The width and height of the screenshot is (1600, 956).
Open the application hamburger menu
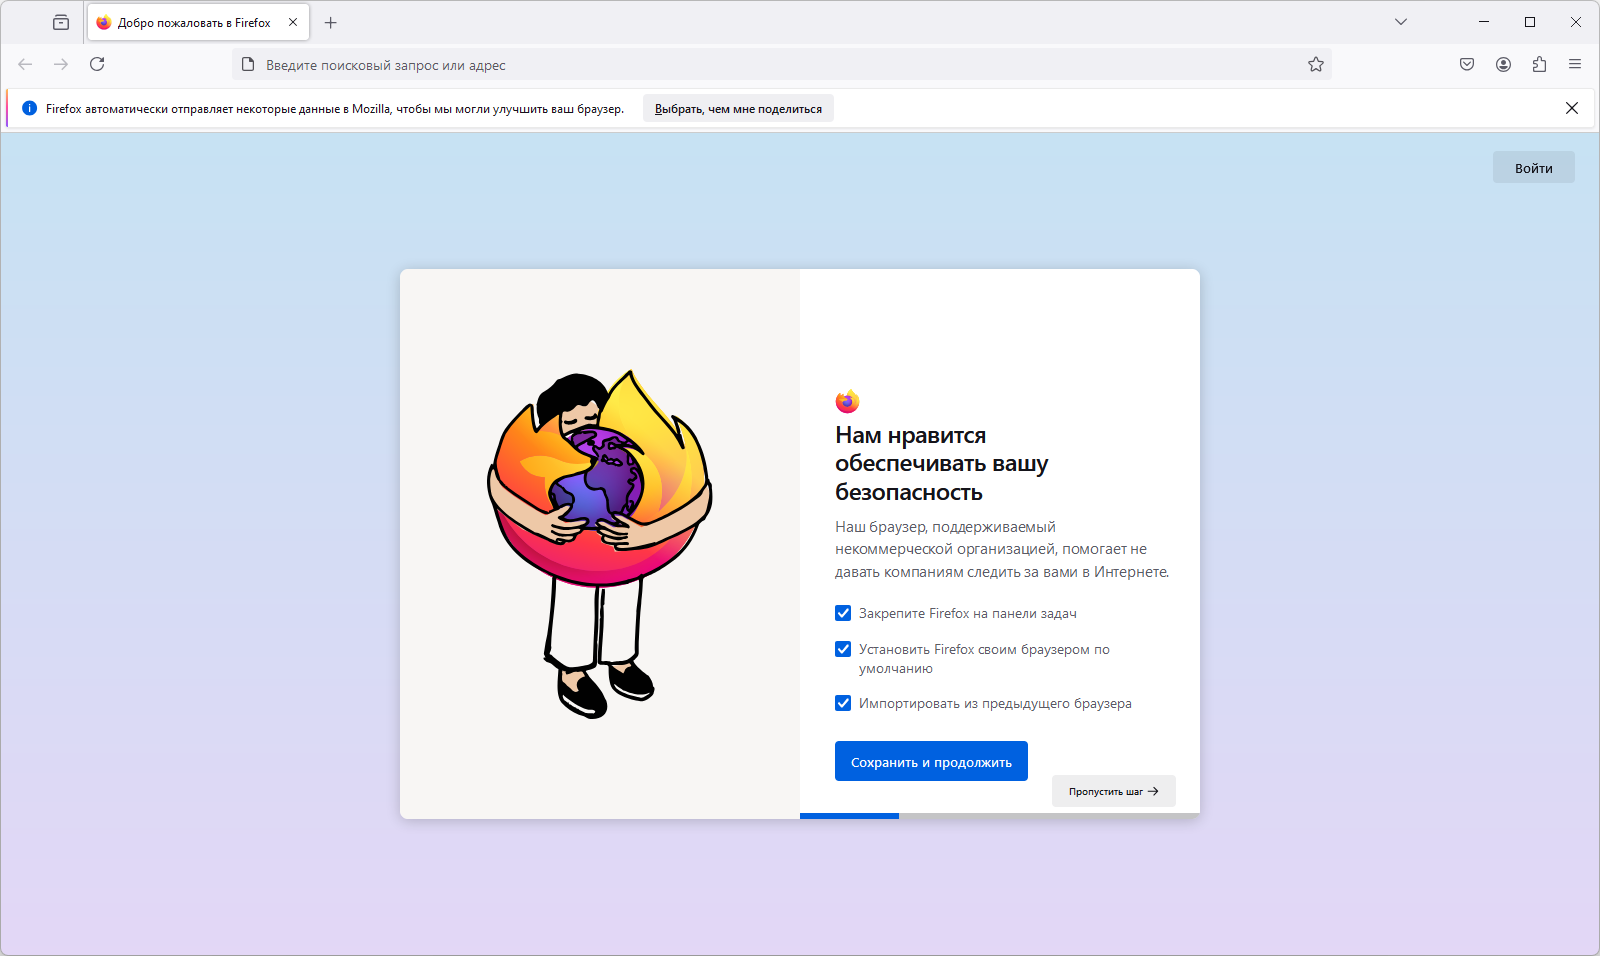pyautogui.click(x=1575, y=64)
